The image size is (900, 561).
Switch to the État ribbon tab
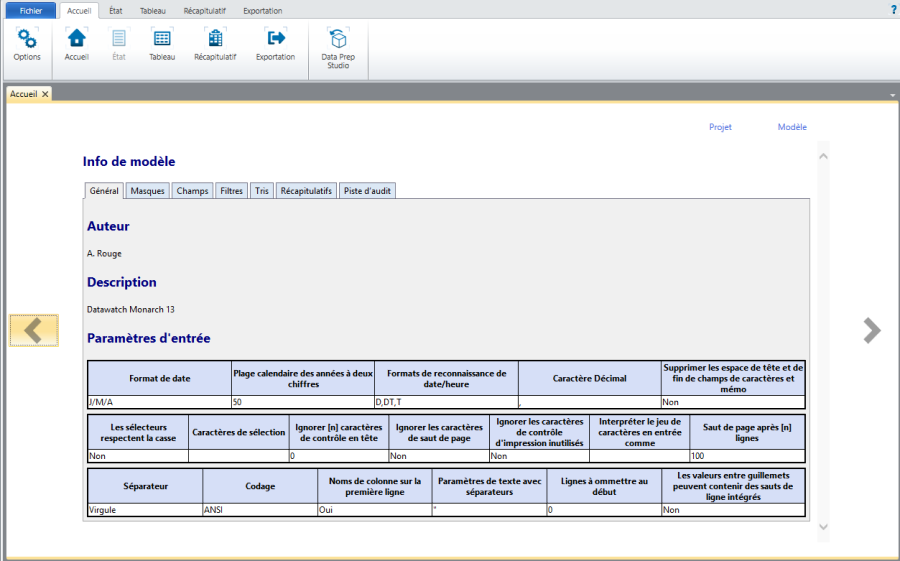click(x=116, y=10)
